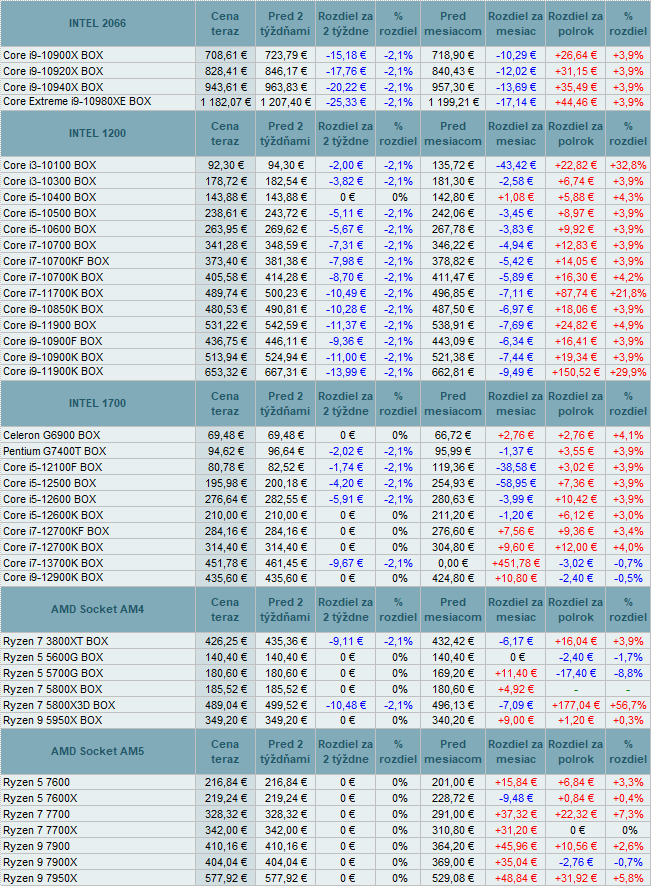Click the Core i9-10900F BOX row name

coord(53,341)
